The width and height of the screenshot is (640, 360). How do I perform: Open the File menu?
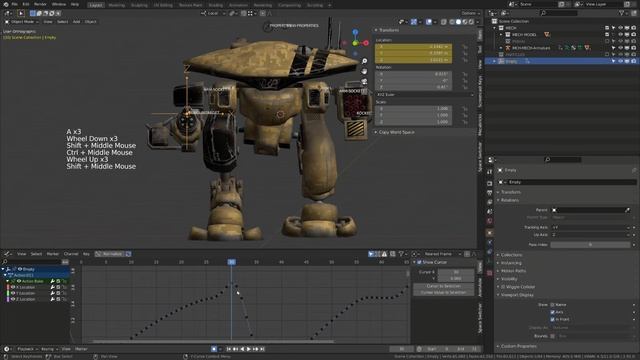coord(15,4)
